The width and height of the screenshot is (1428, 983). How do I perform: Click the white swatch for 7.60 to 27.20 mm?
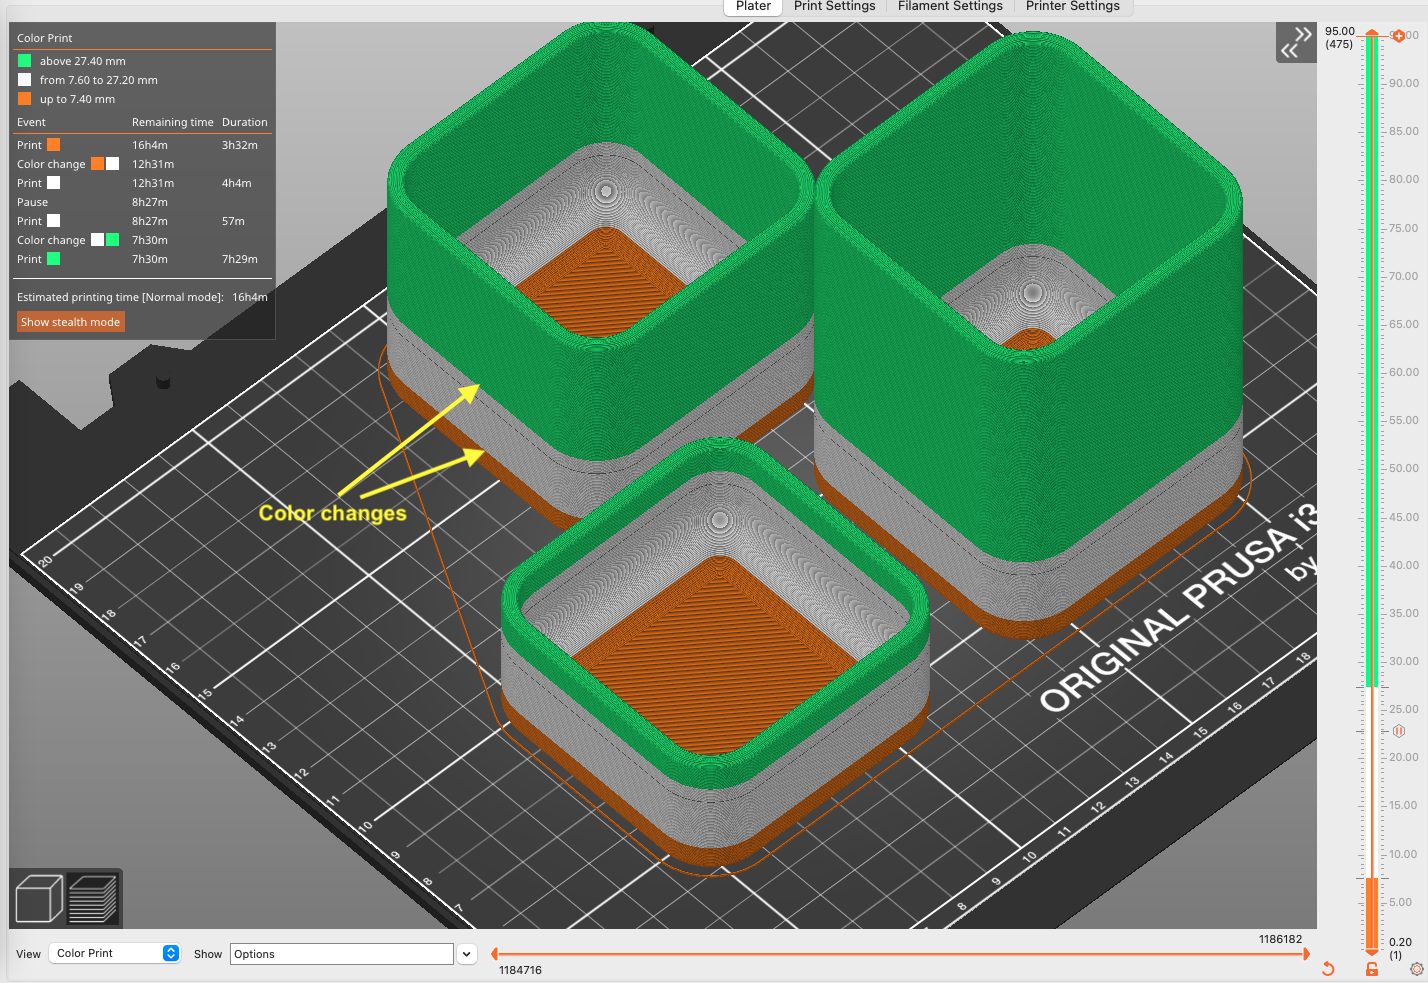tap(24, 79)
